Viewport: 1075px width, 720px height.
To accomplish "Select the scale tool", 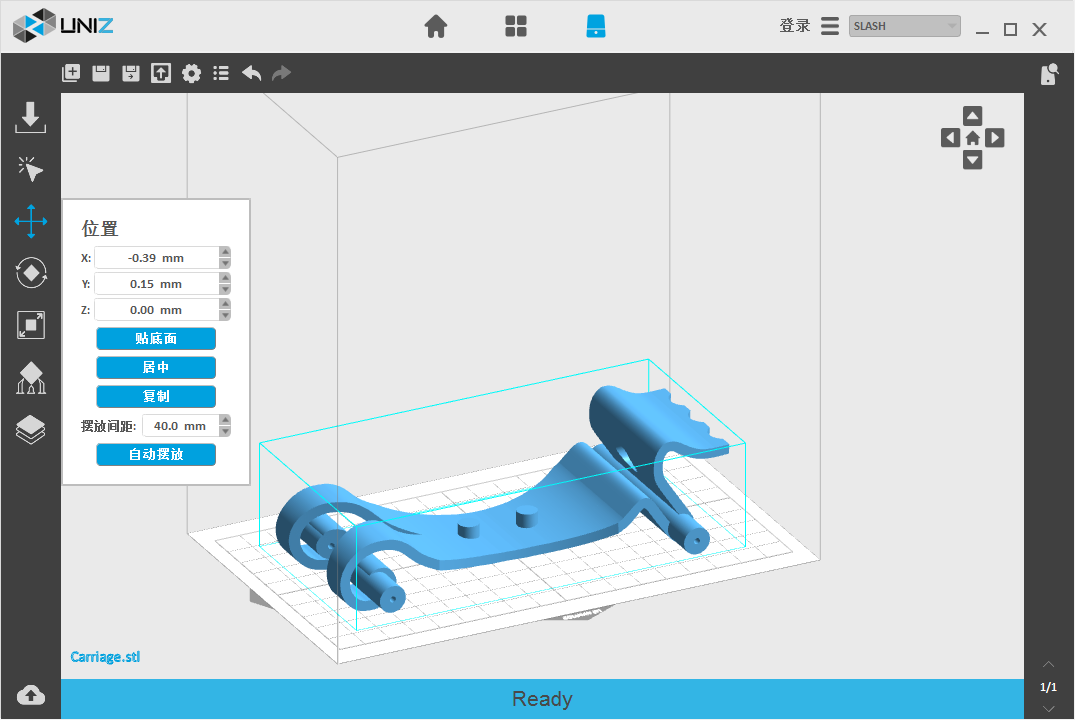I will 31,325.
